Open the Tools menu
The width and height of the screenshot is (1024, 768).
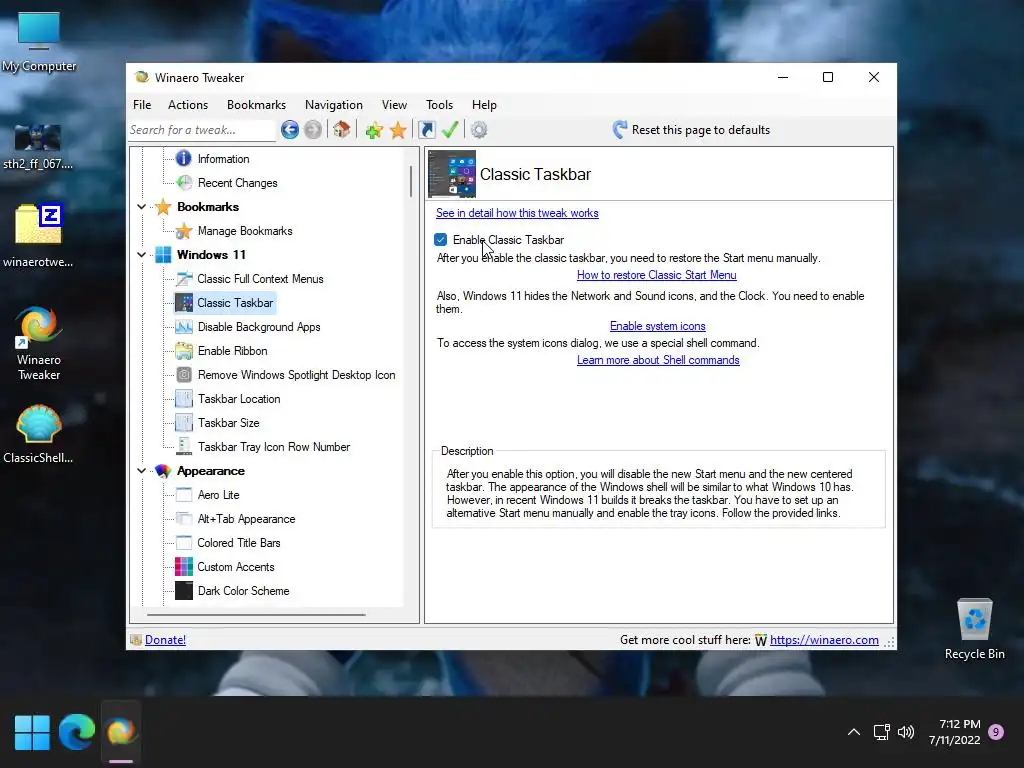440,104
